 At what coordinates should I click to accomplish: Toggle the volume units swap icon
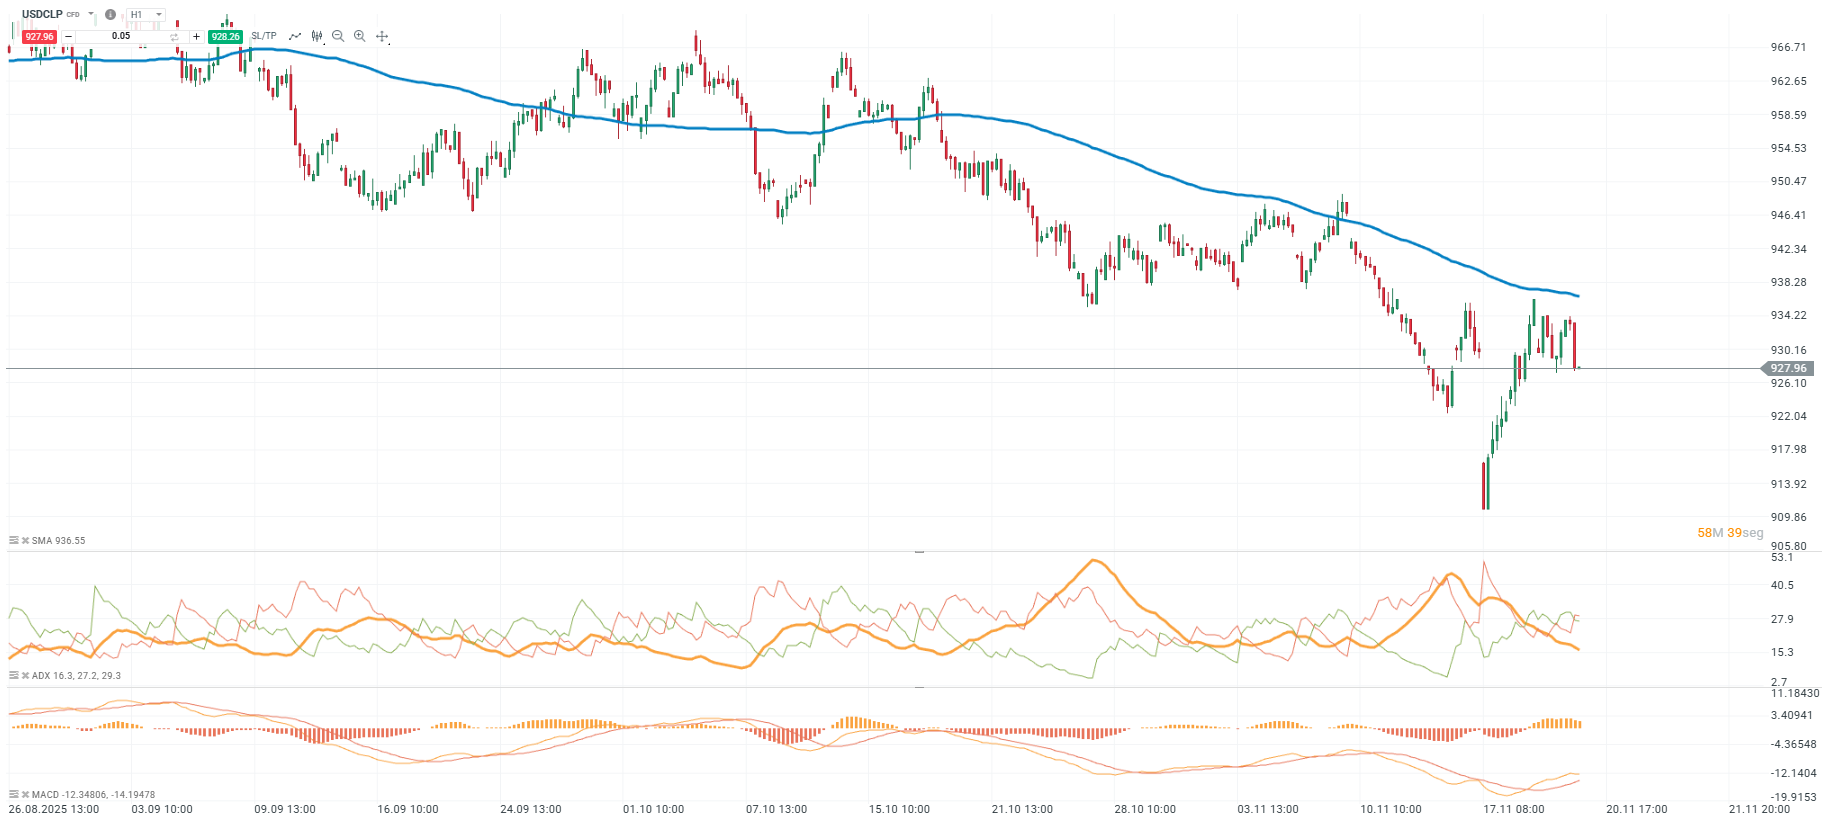174,37
